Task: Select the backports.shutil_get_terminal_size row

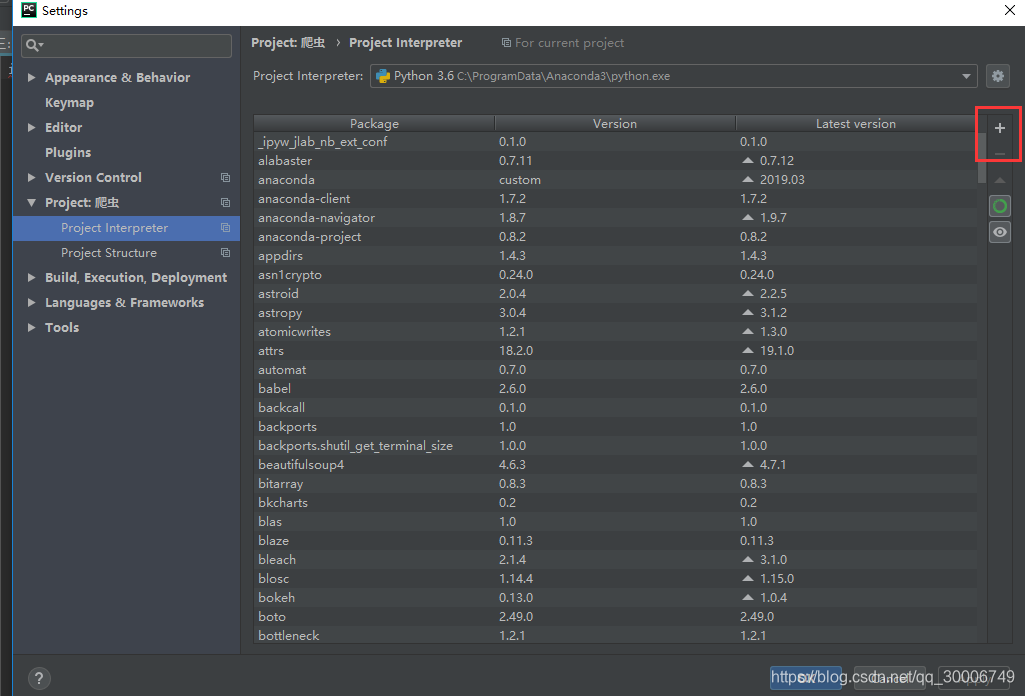Action: [615, 446]
